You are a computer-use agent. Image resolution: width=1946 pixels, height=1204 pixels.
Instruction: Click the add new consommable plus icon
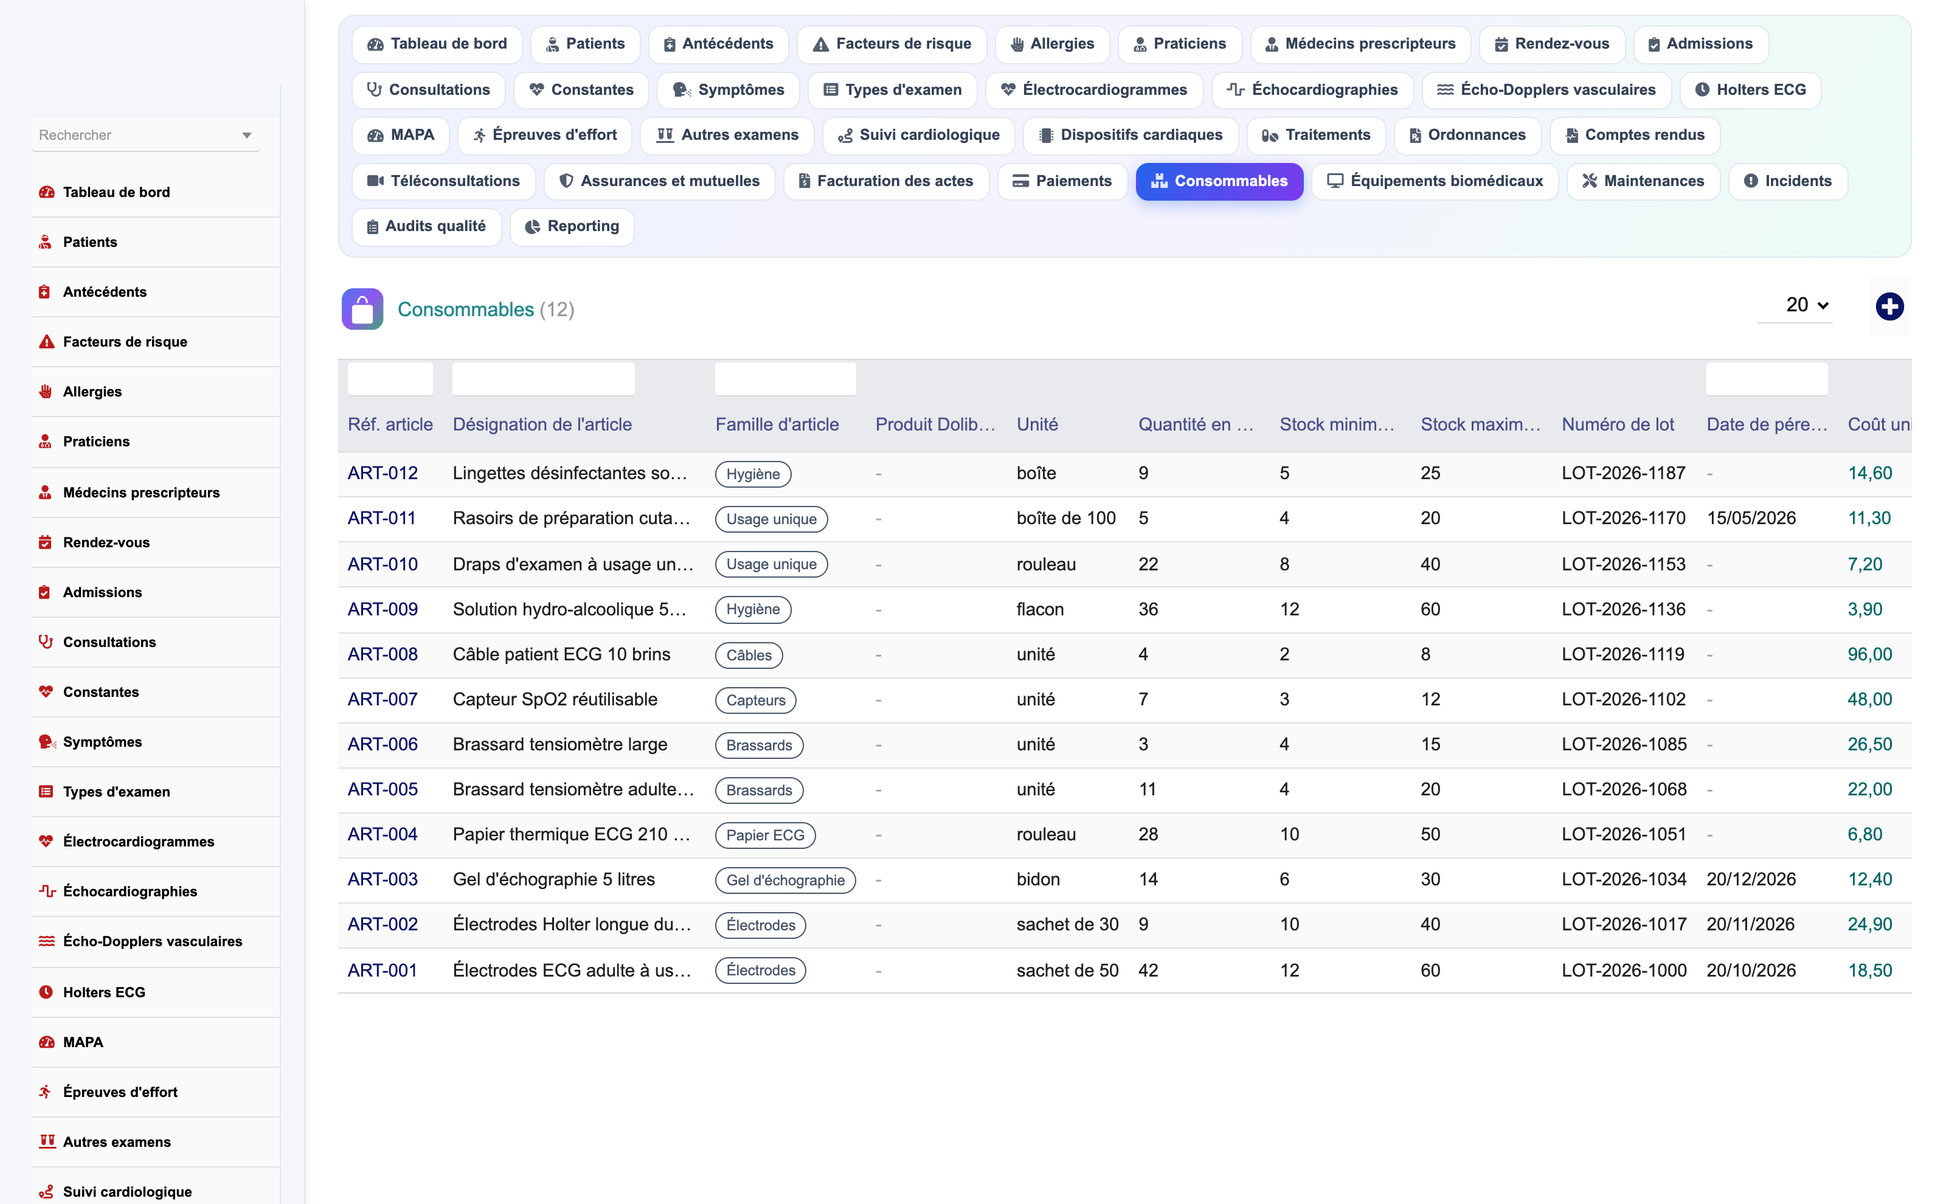pyautogui.click(x=1889, y=307)
